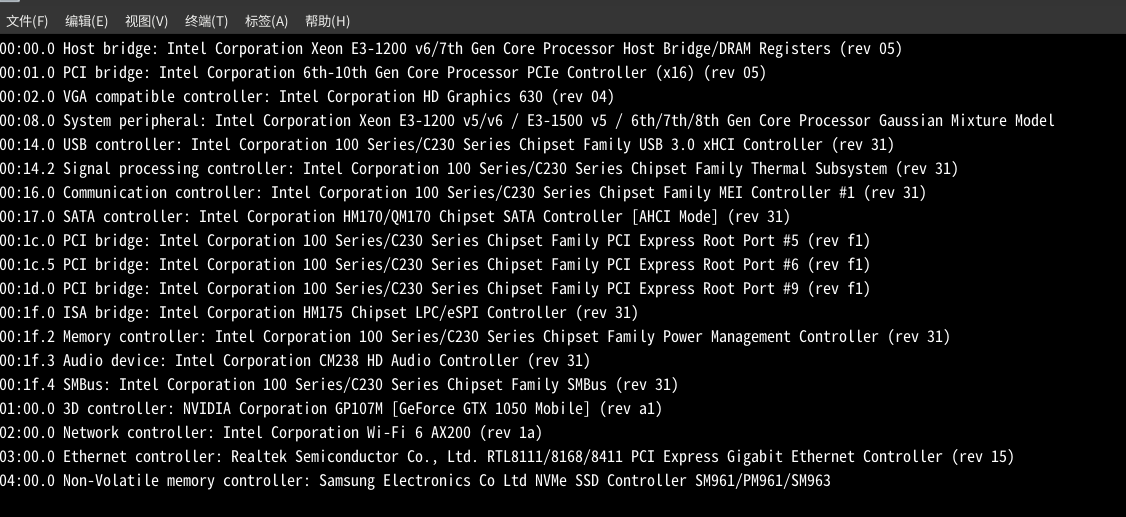The height and width of the screenshot is (517, 1126).
Task: Click the Signal processing controller line
Action: pos(478,169)
